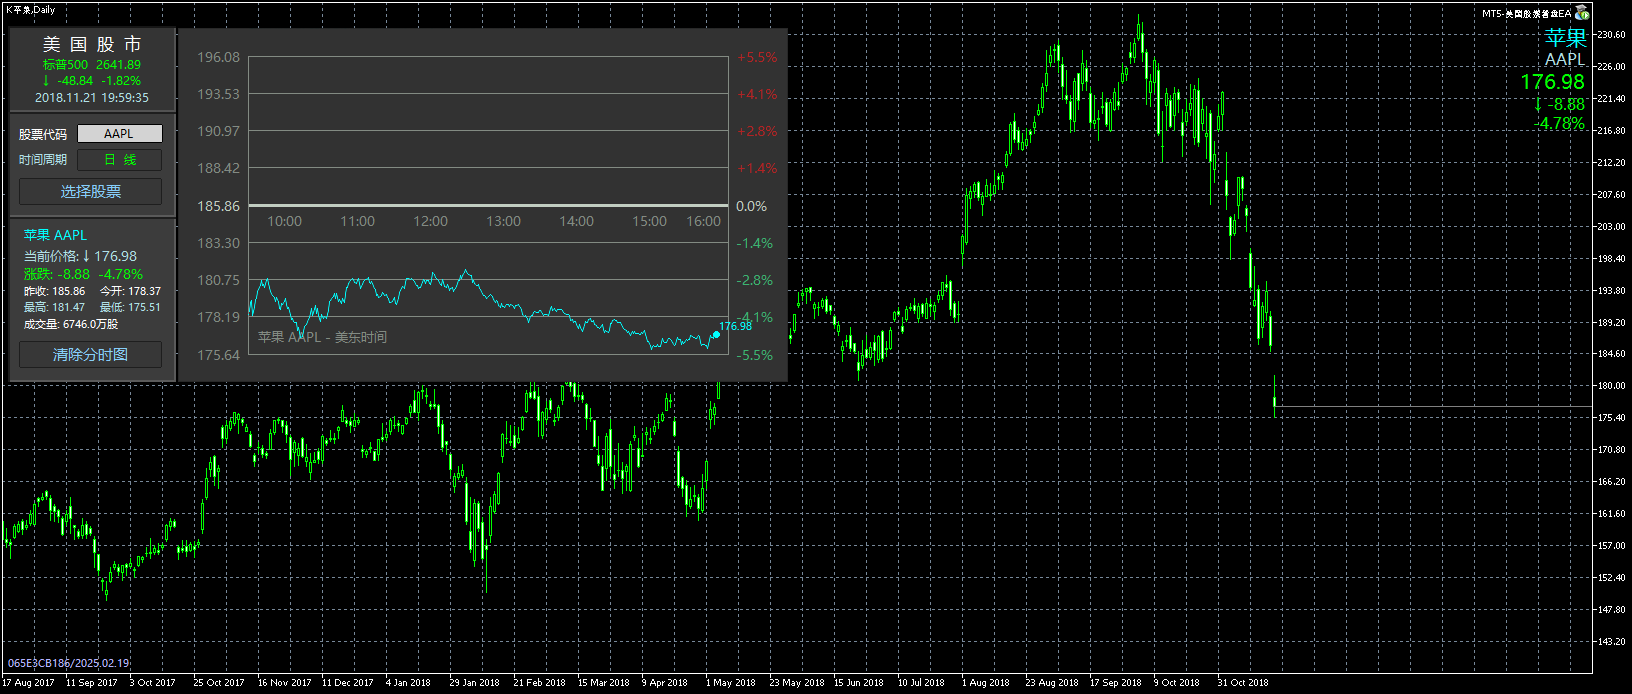Screen dimensions: 1632x694
Task: Click the 203.00 level on the price axis
Action: point(1611,227)
